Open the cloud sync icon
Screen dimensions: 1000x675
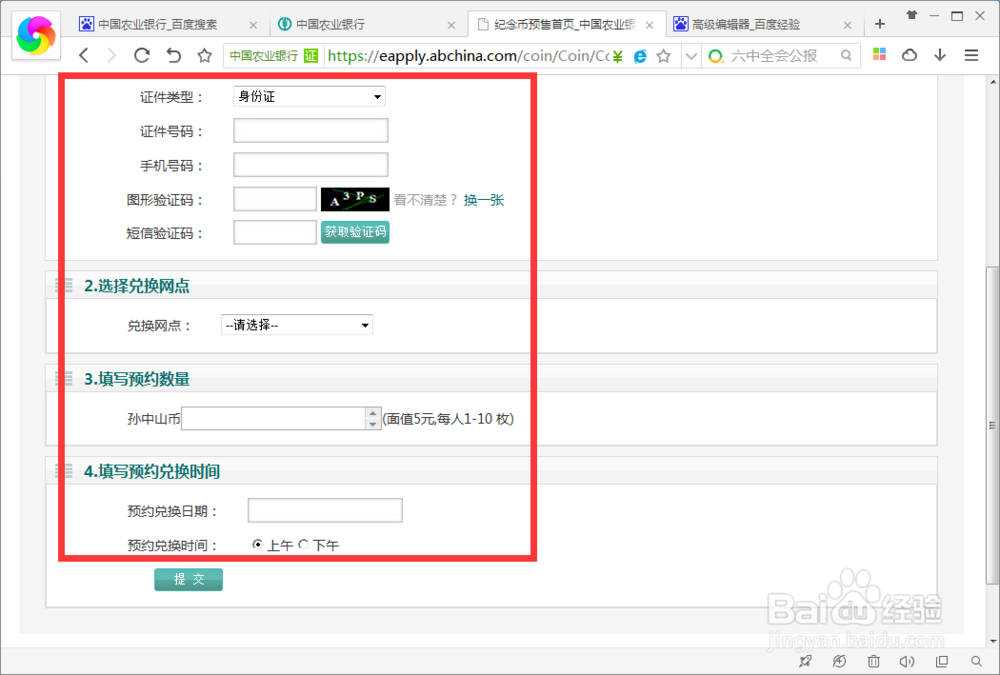[x=908, y=56]
